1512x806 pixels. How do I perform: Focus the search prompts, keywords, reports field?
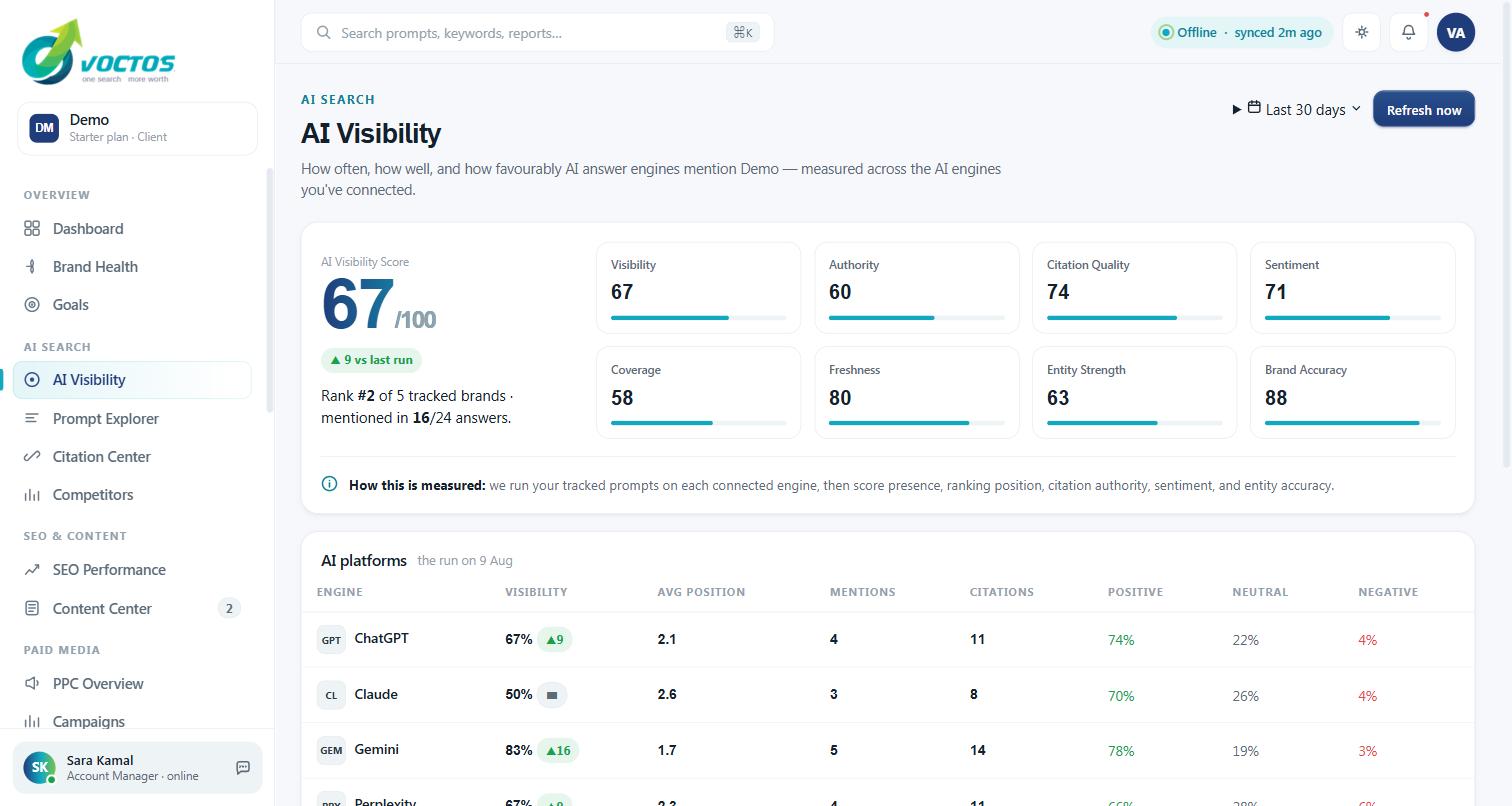pos(537,33)
